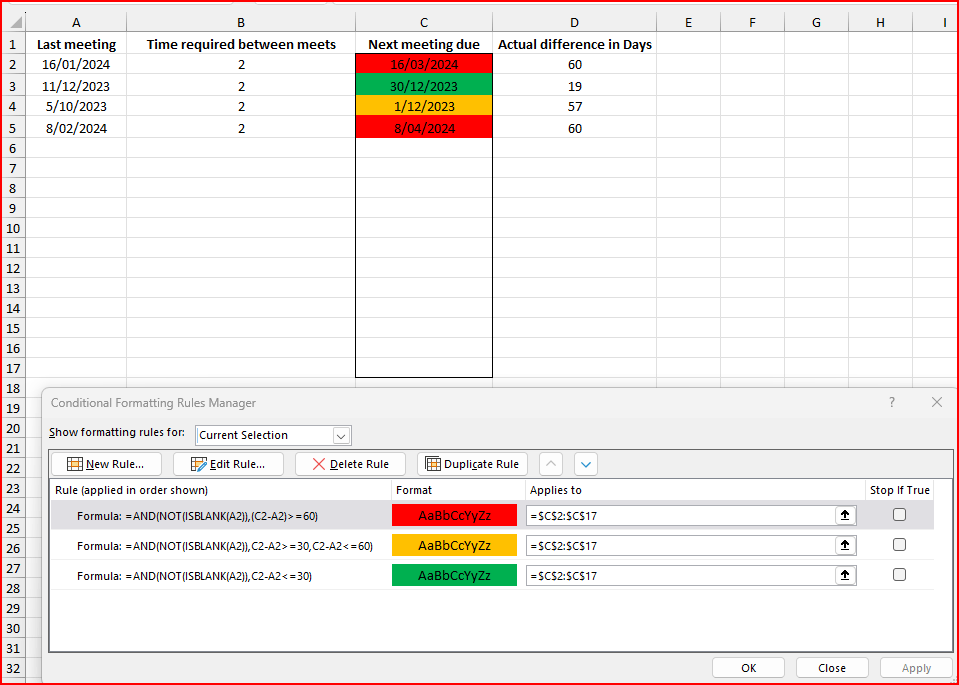The height and width of the screenshot is (685, 959).
Task: Collapse range selector for orange rule's Applies to
Action: 845,545
